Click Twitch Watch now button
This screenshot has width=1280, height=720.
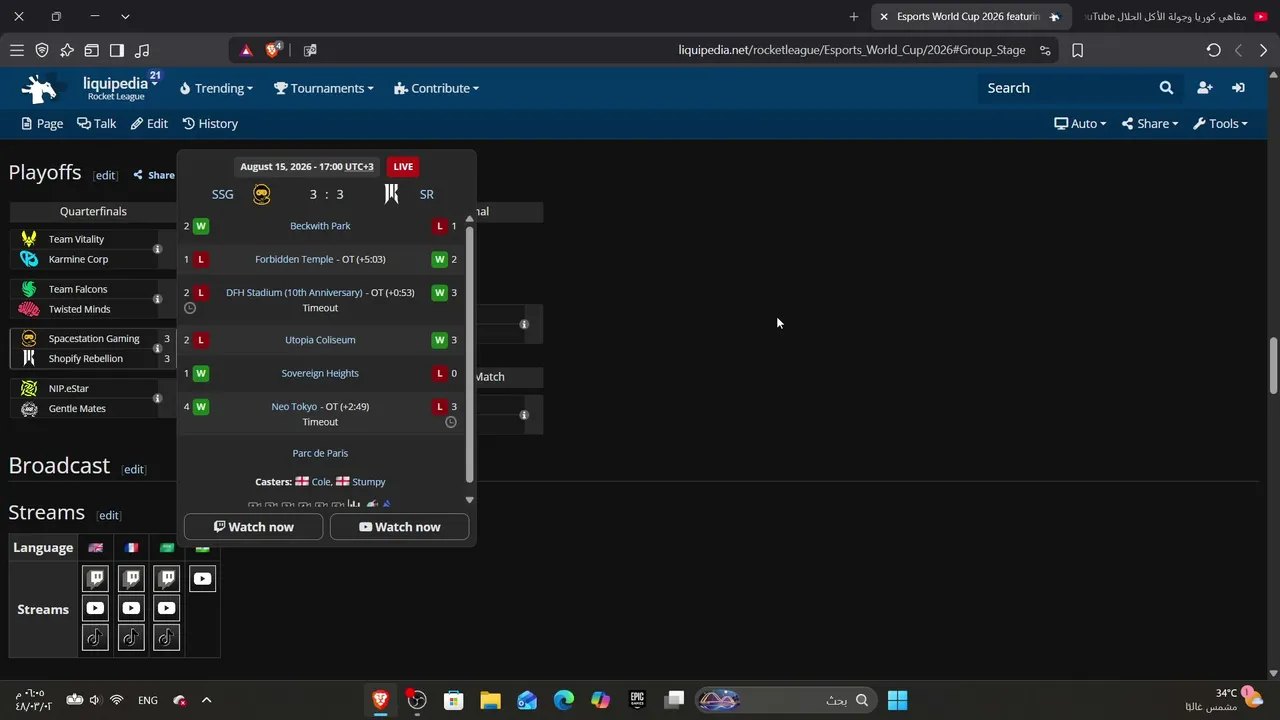(x=254, y=527)
